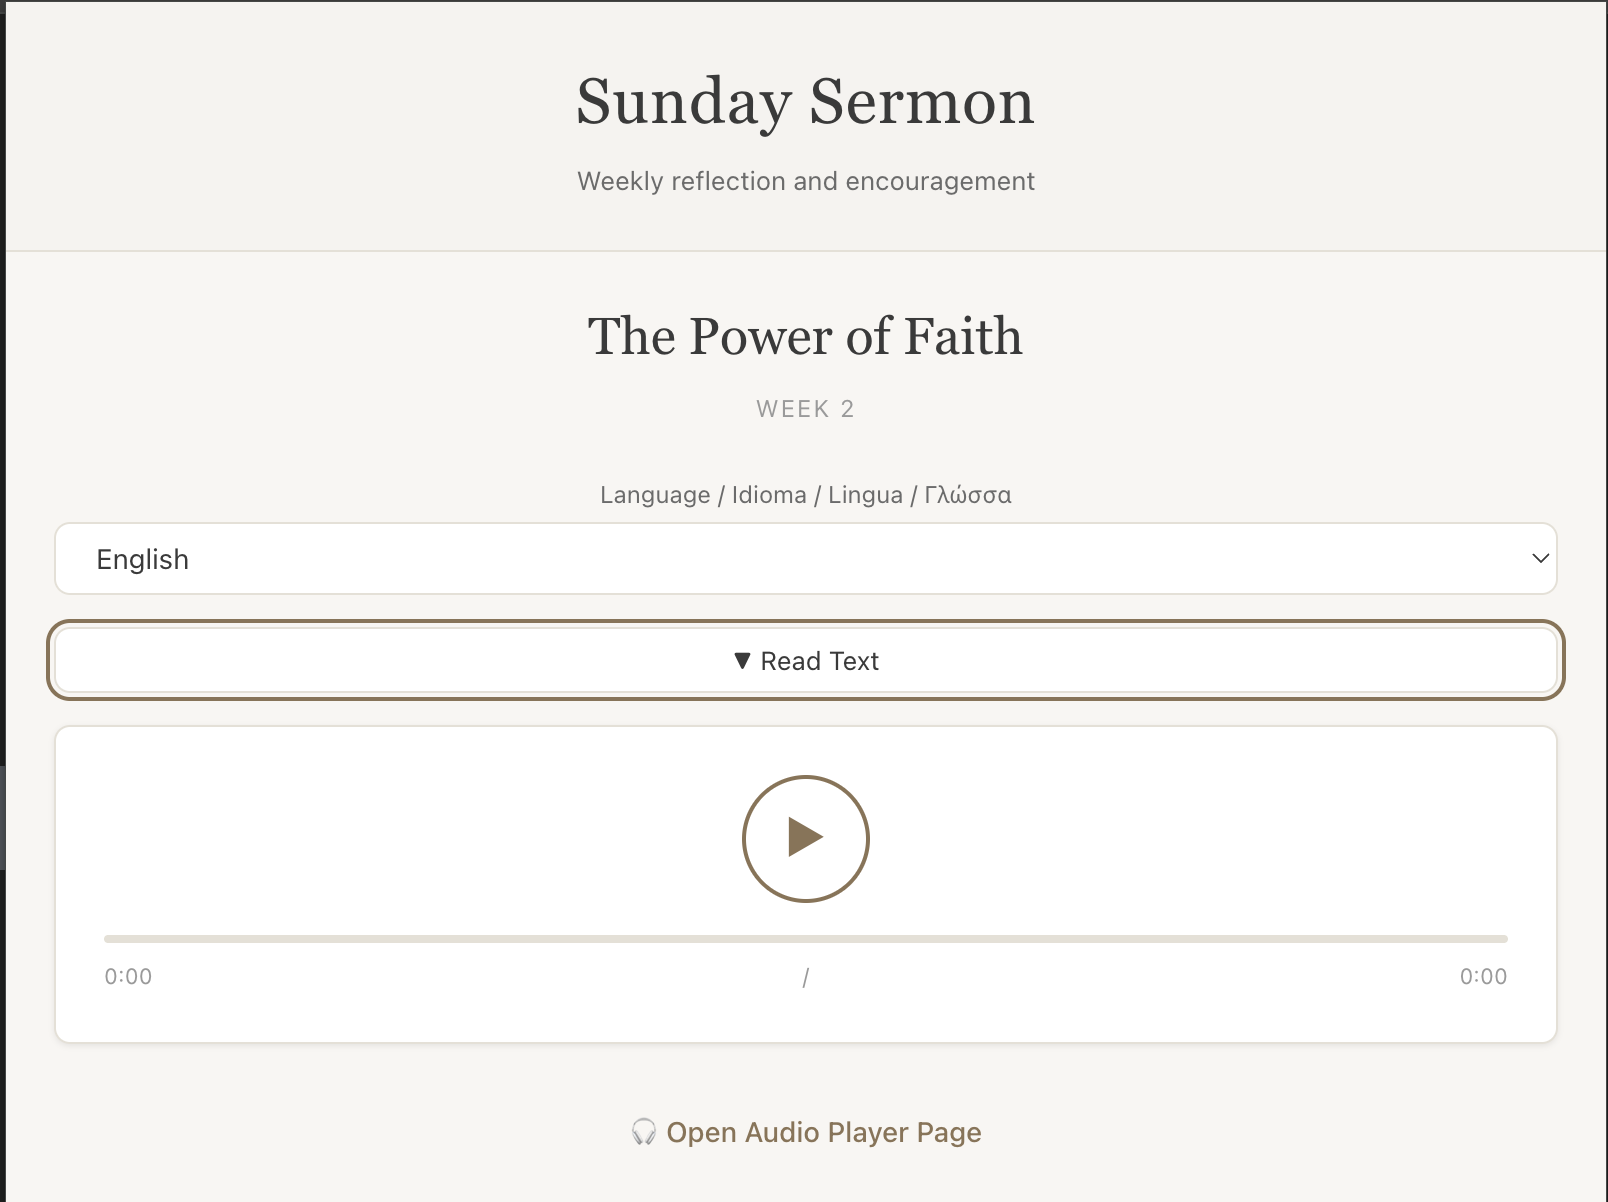Click the Weekly reflection and encouragement tagline
This screenshot has width=1608, height=1202.
click(804, 181)
